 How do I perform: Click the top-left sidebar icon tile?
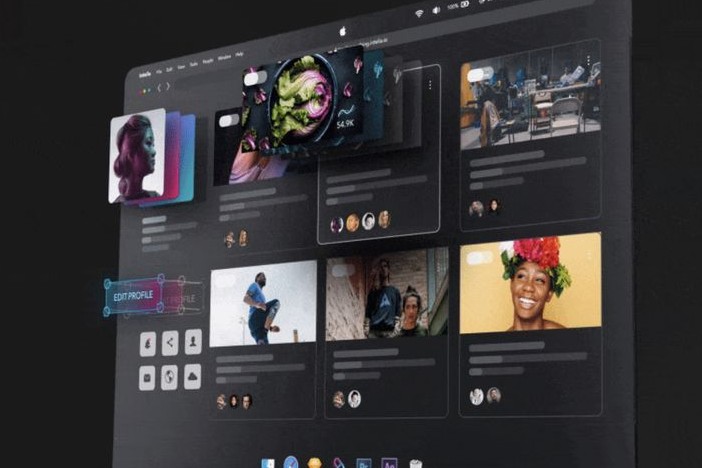147,344
